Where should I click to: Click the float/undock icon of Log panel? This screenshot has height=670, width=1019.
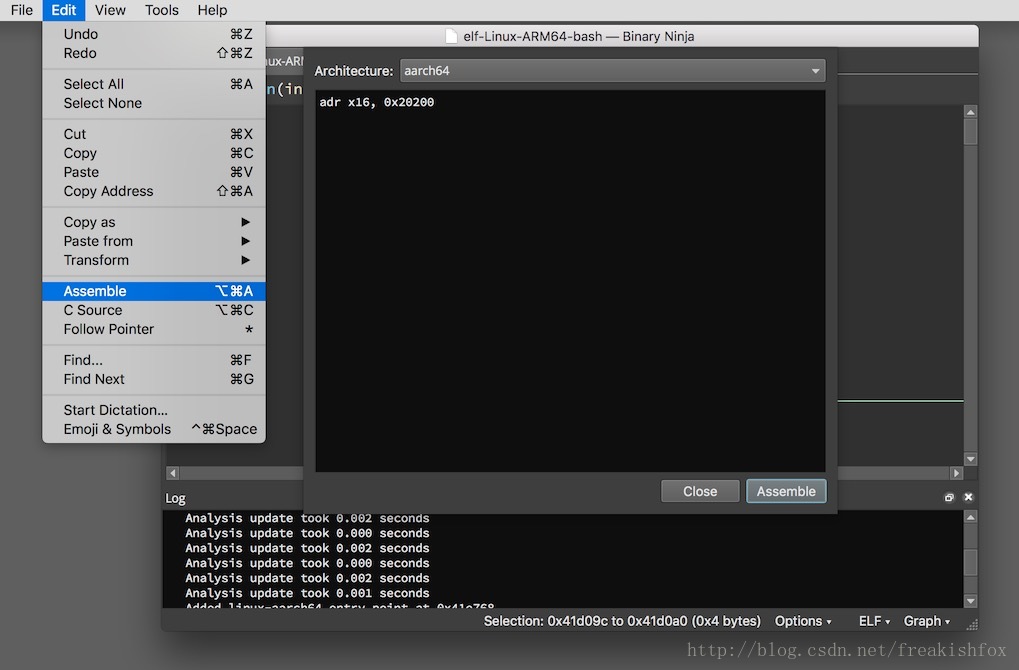949,497
